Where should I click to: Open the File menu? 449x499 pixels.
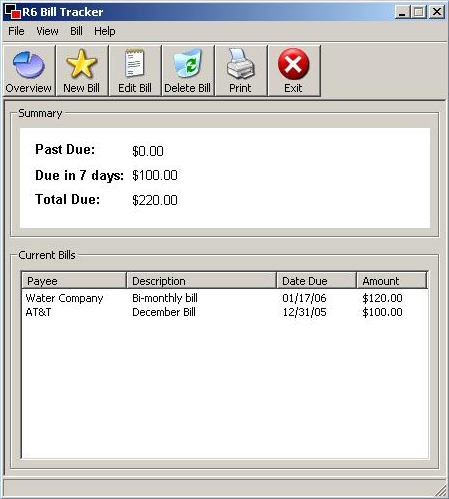pos(16,31)
